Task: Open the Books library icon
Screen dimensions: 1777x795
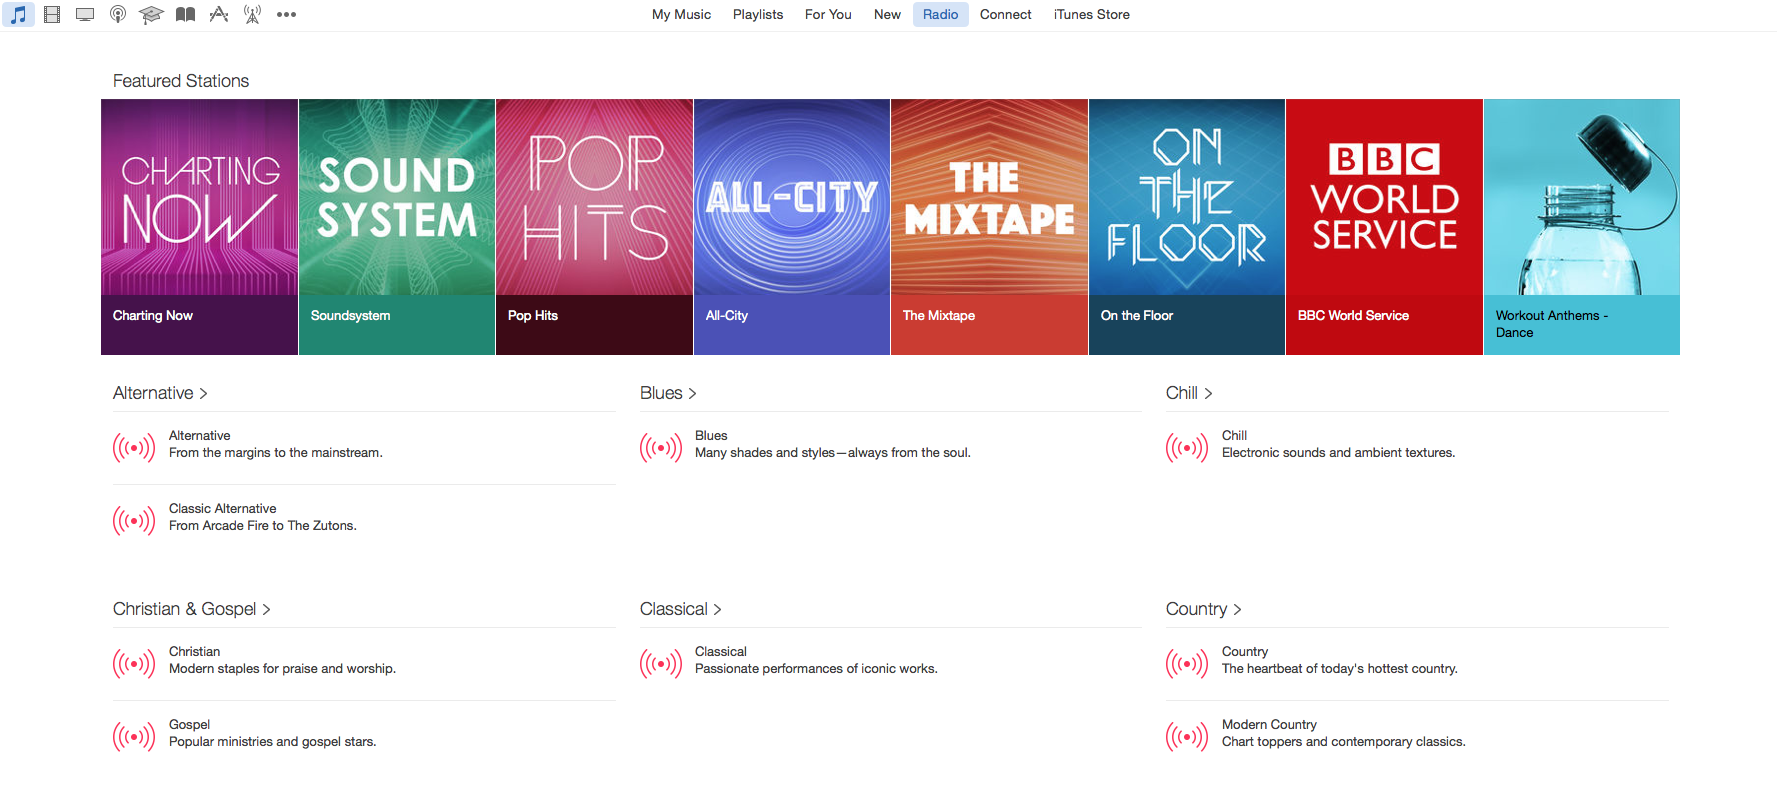Action: tap(185, 15)
